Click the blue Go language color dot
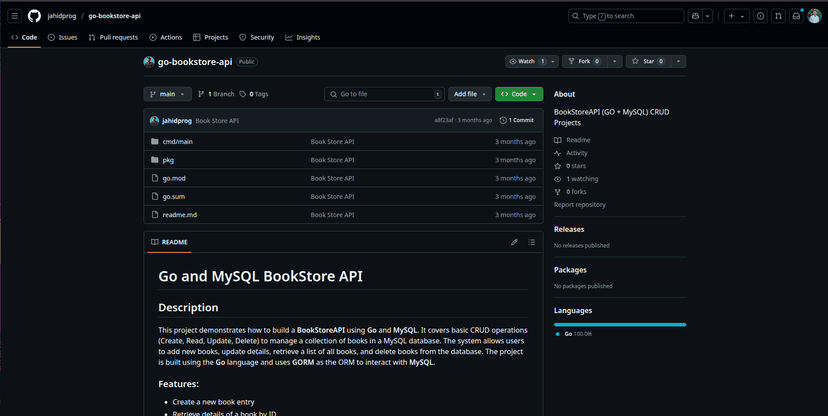This screenshot has height=416, width=828. [x=558, y=334]
